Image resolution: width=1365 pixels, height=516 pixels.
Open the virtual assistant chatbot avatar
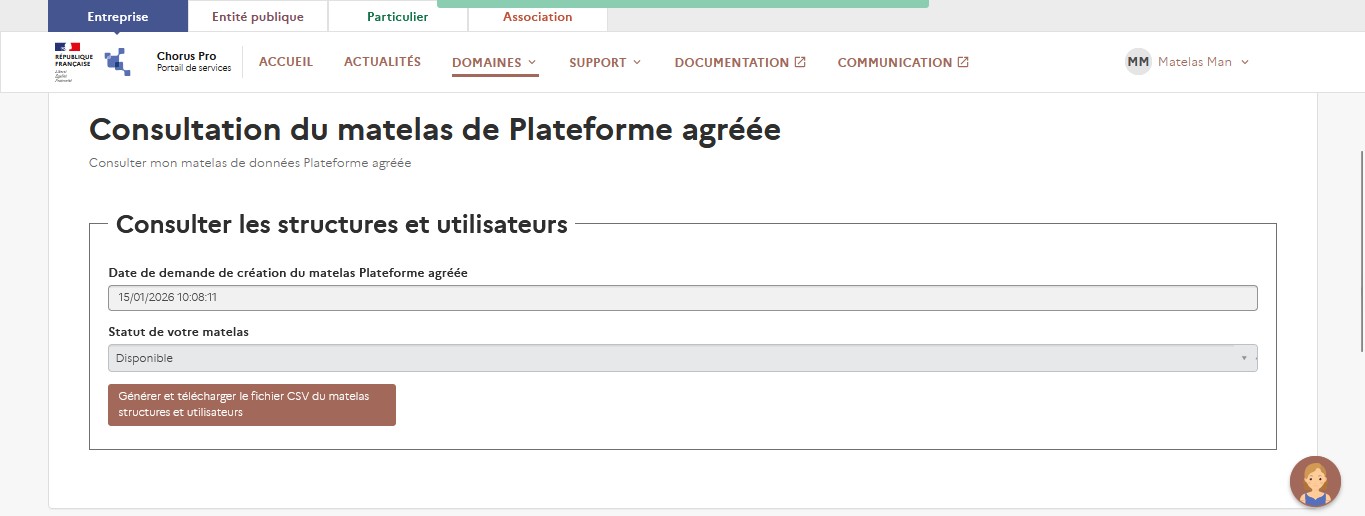pos(1314,481)
